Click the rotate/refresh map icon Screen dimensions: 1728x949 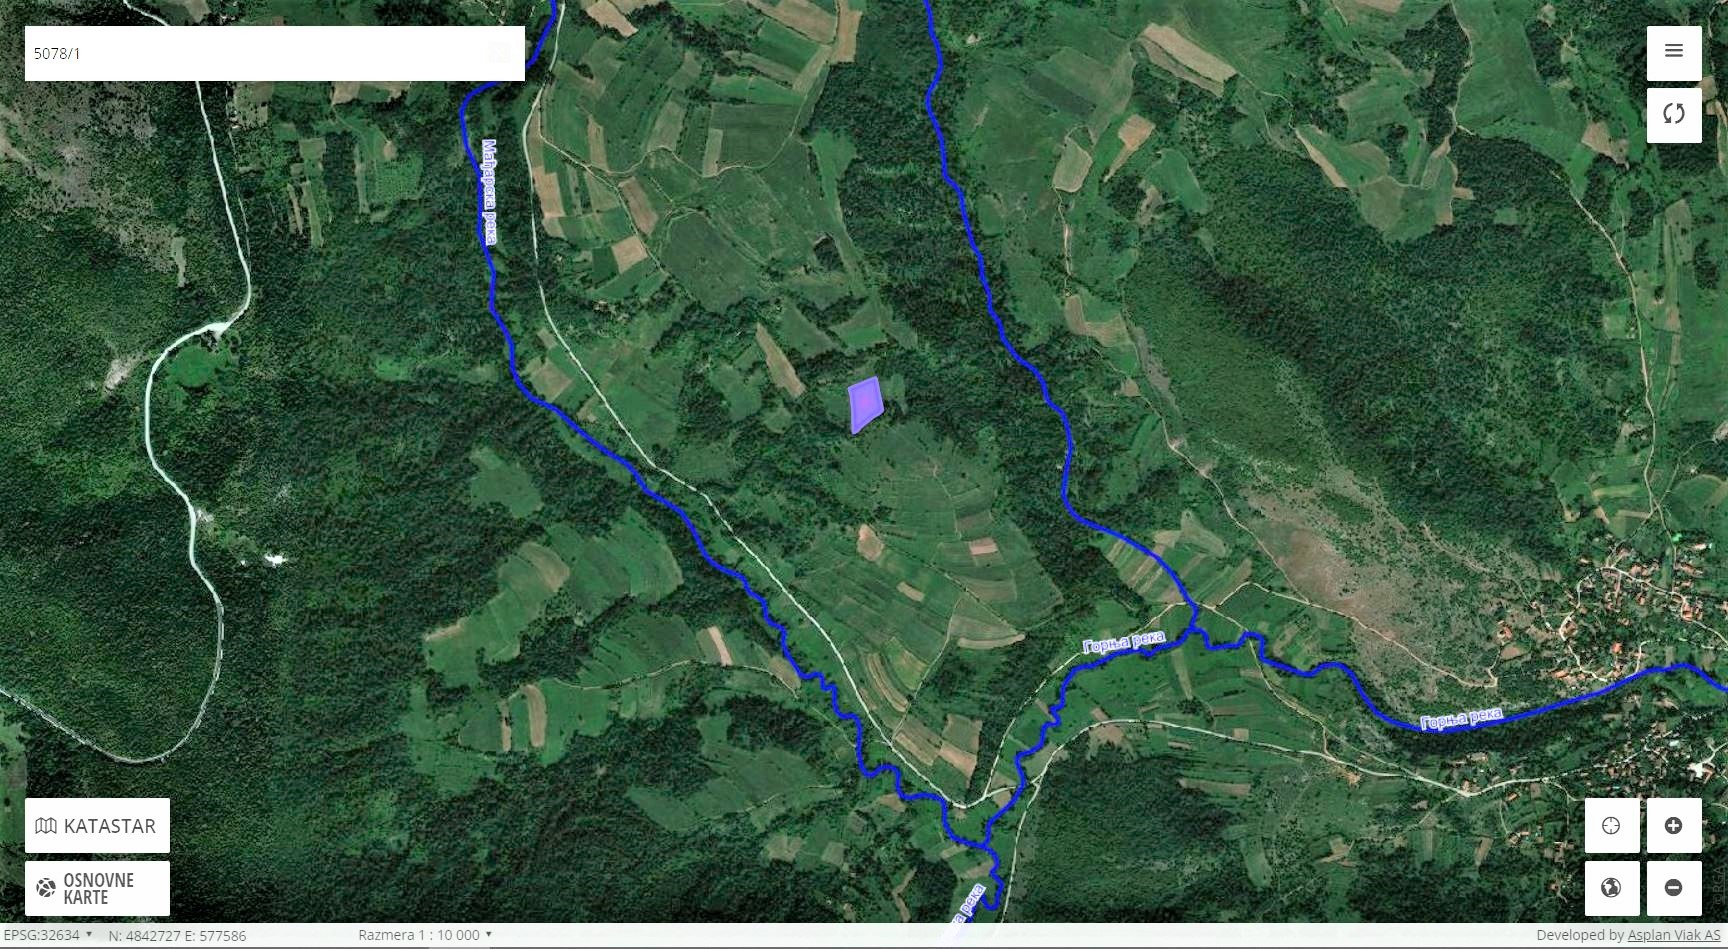click(x=1674, y=114)
